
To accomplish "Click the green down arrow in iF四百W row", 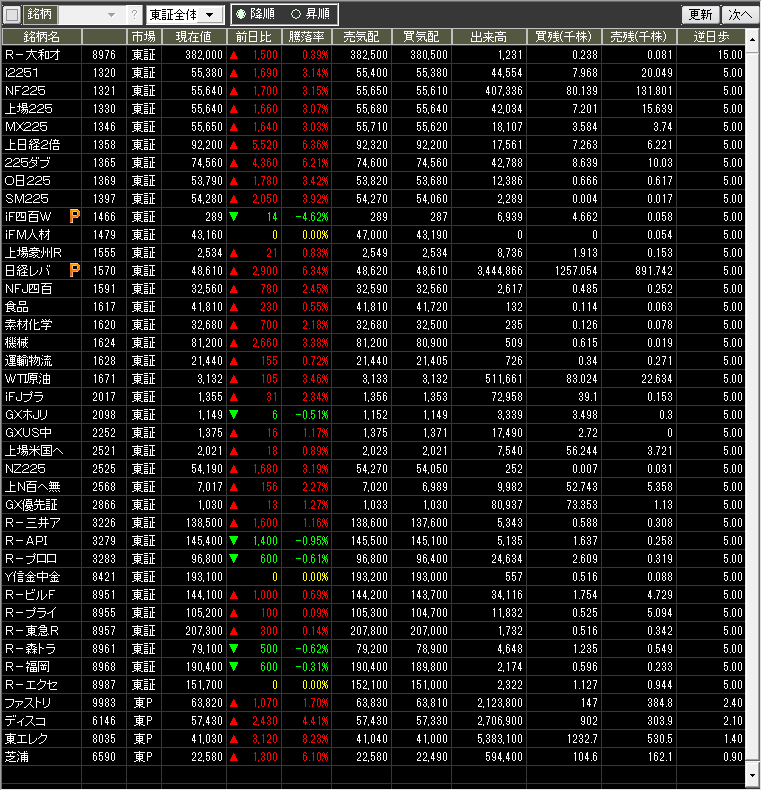I will [x=234, y=216].
